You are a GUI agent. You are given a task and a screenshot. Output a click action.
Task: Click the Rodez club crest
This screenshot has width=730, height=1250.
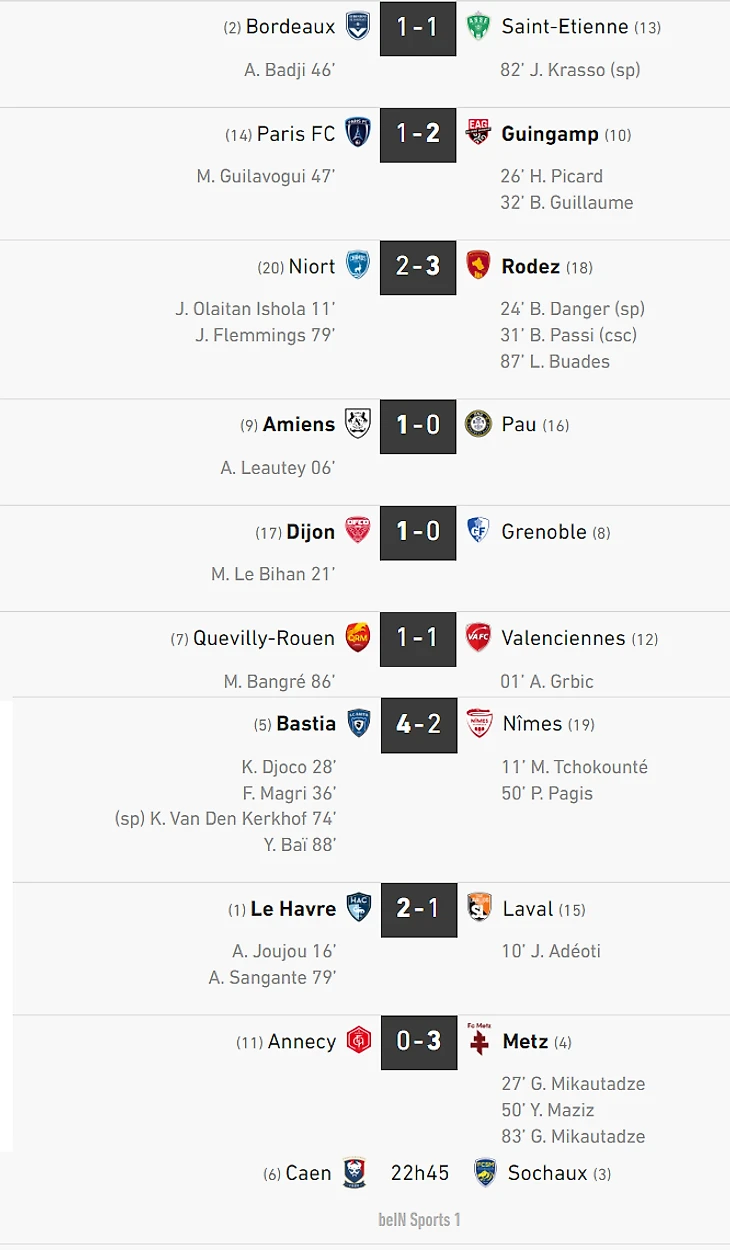tap(479, 266)
